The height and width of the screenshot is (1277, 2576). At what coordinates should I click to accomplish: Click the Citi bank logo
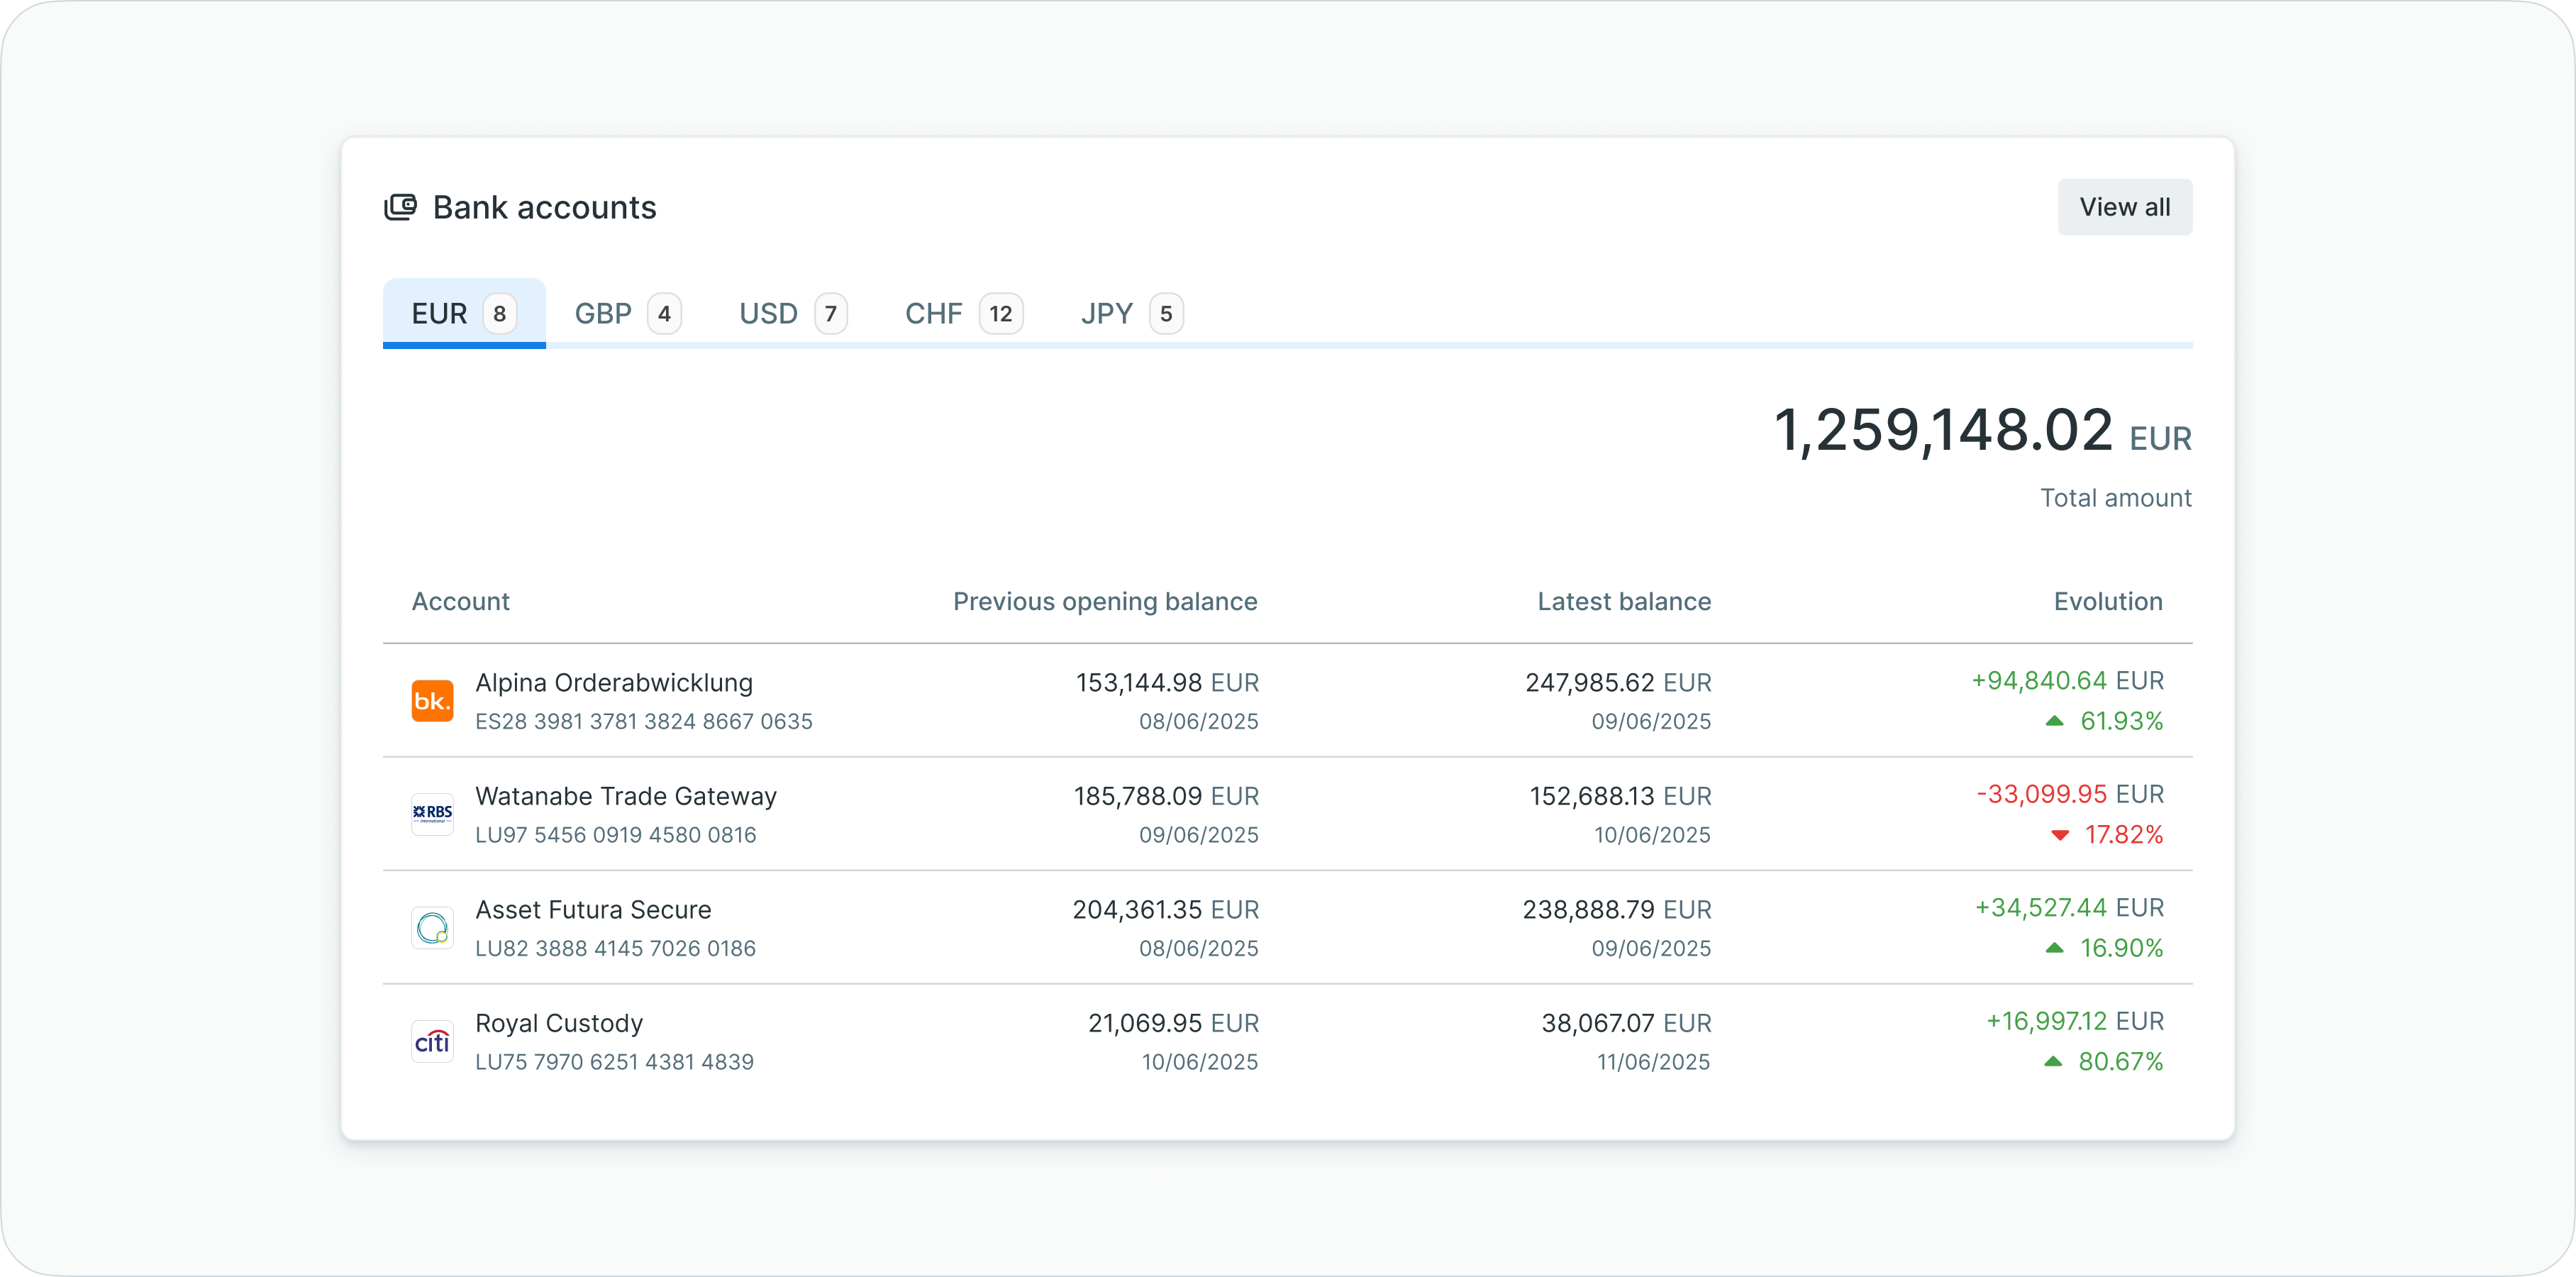click(432, 1042)
